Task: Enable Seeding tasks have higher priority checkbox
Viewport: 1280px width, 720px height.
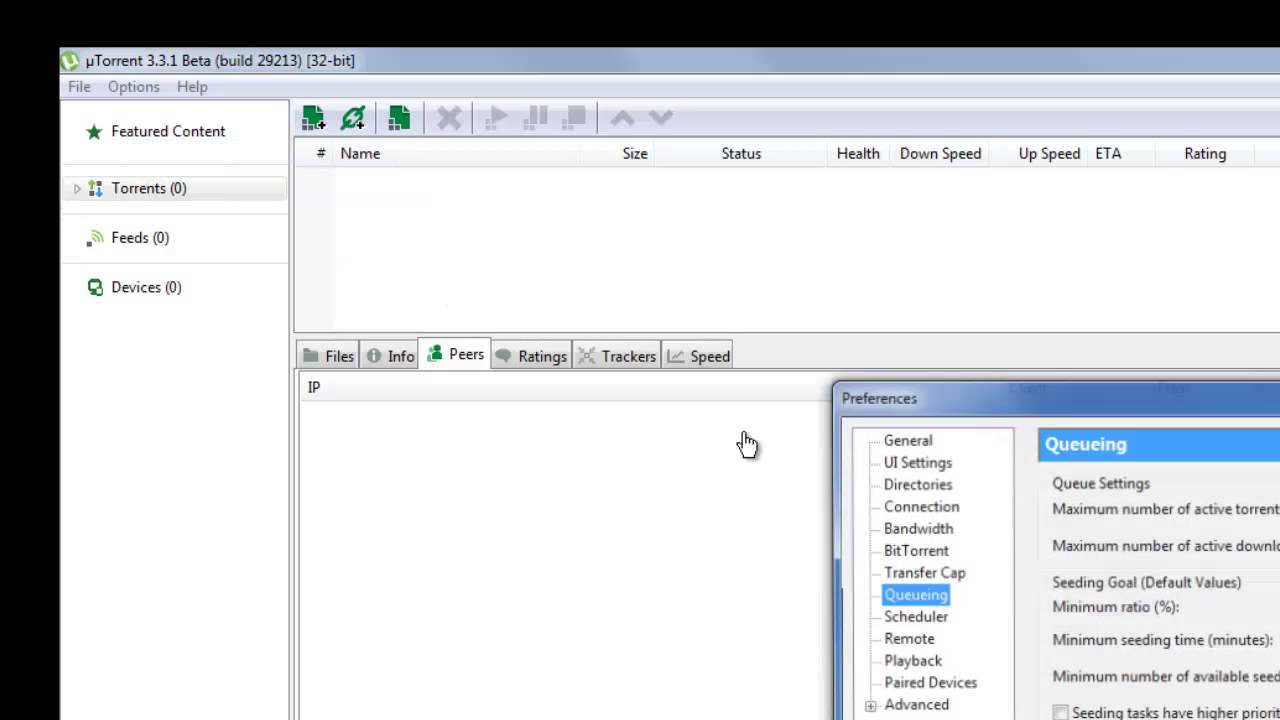Action: 1060,712
